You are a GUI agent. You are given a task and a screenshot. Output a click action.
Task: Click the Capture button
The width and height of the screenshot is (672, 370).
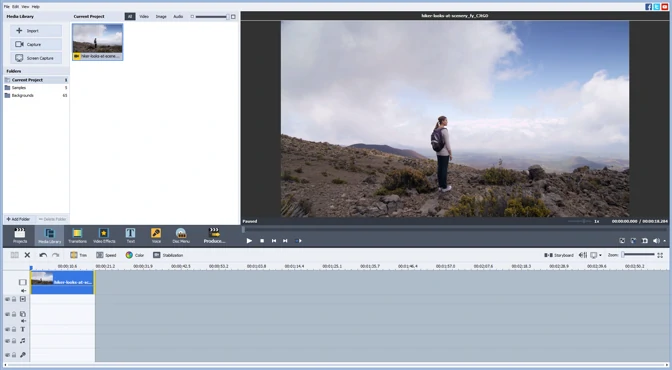click(x=36, y=44)
